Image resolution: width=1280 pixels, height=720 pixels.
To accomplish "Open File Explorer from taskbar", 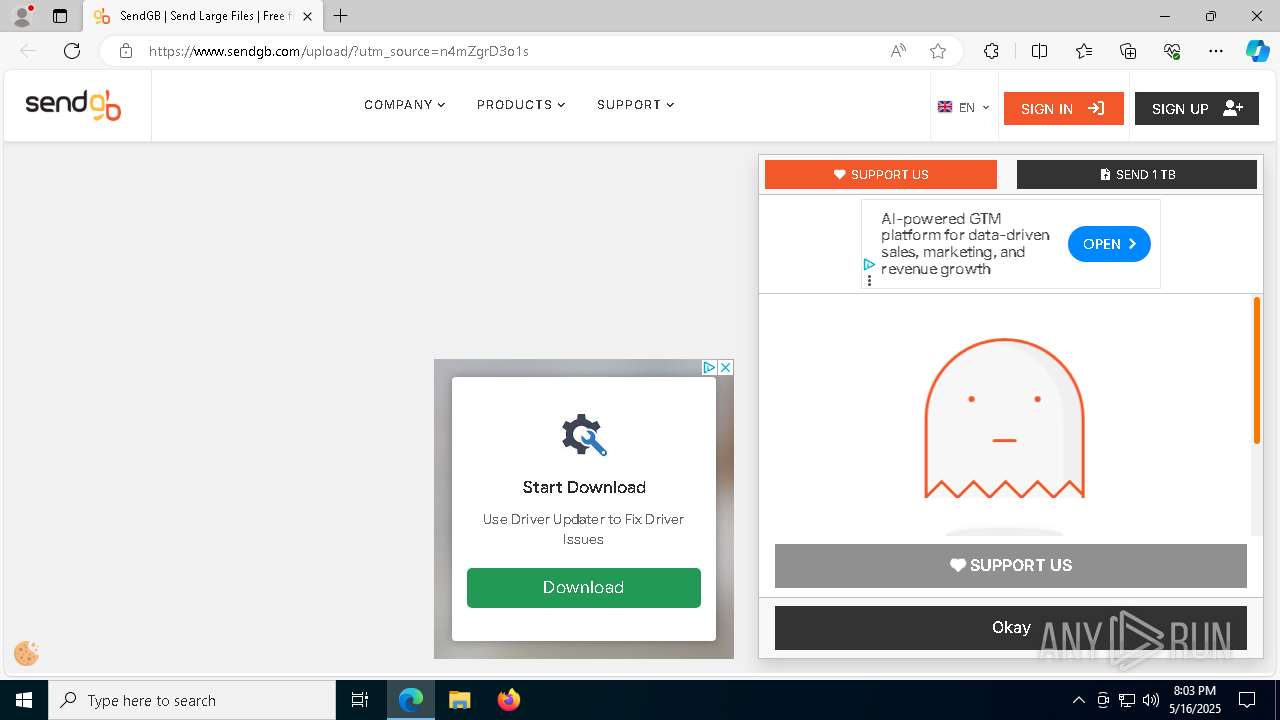I will pos(459,700).
